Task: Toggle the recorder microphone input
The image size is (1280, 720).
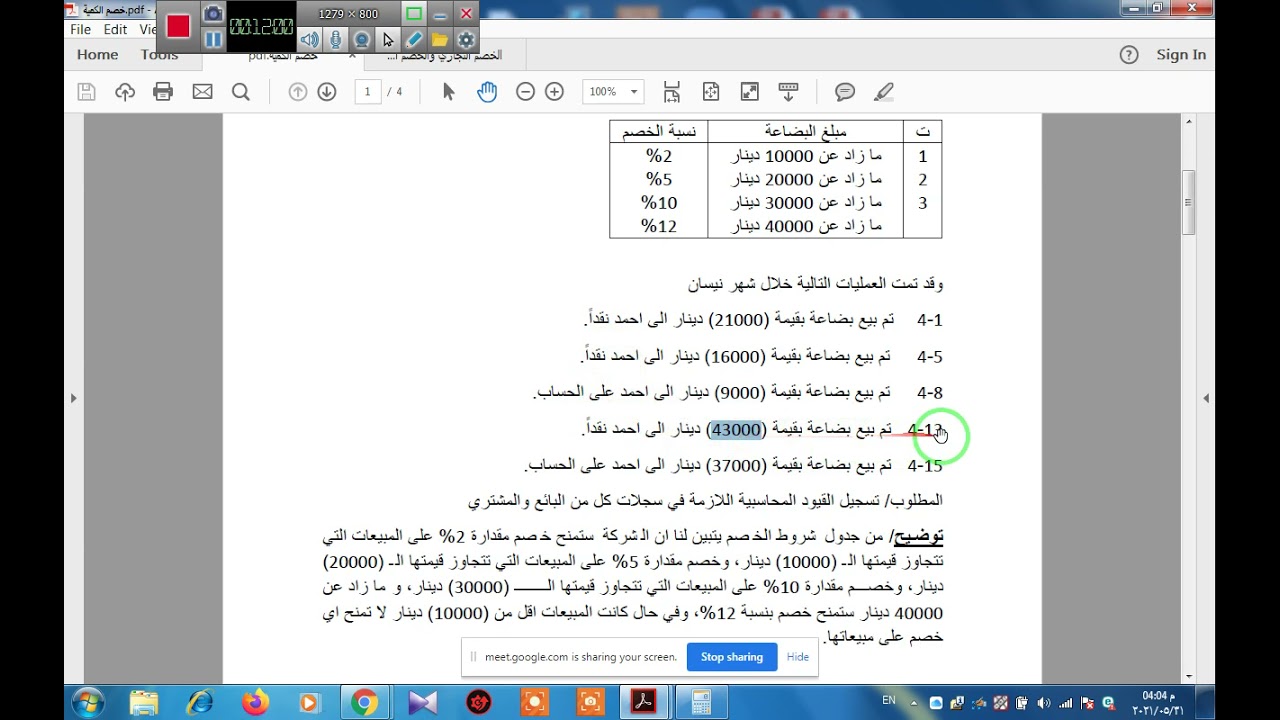Action: [336, 40]
